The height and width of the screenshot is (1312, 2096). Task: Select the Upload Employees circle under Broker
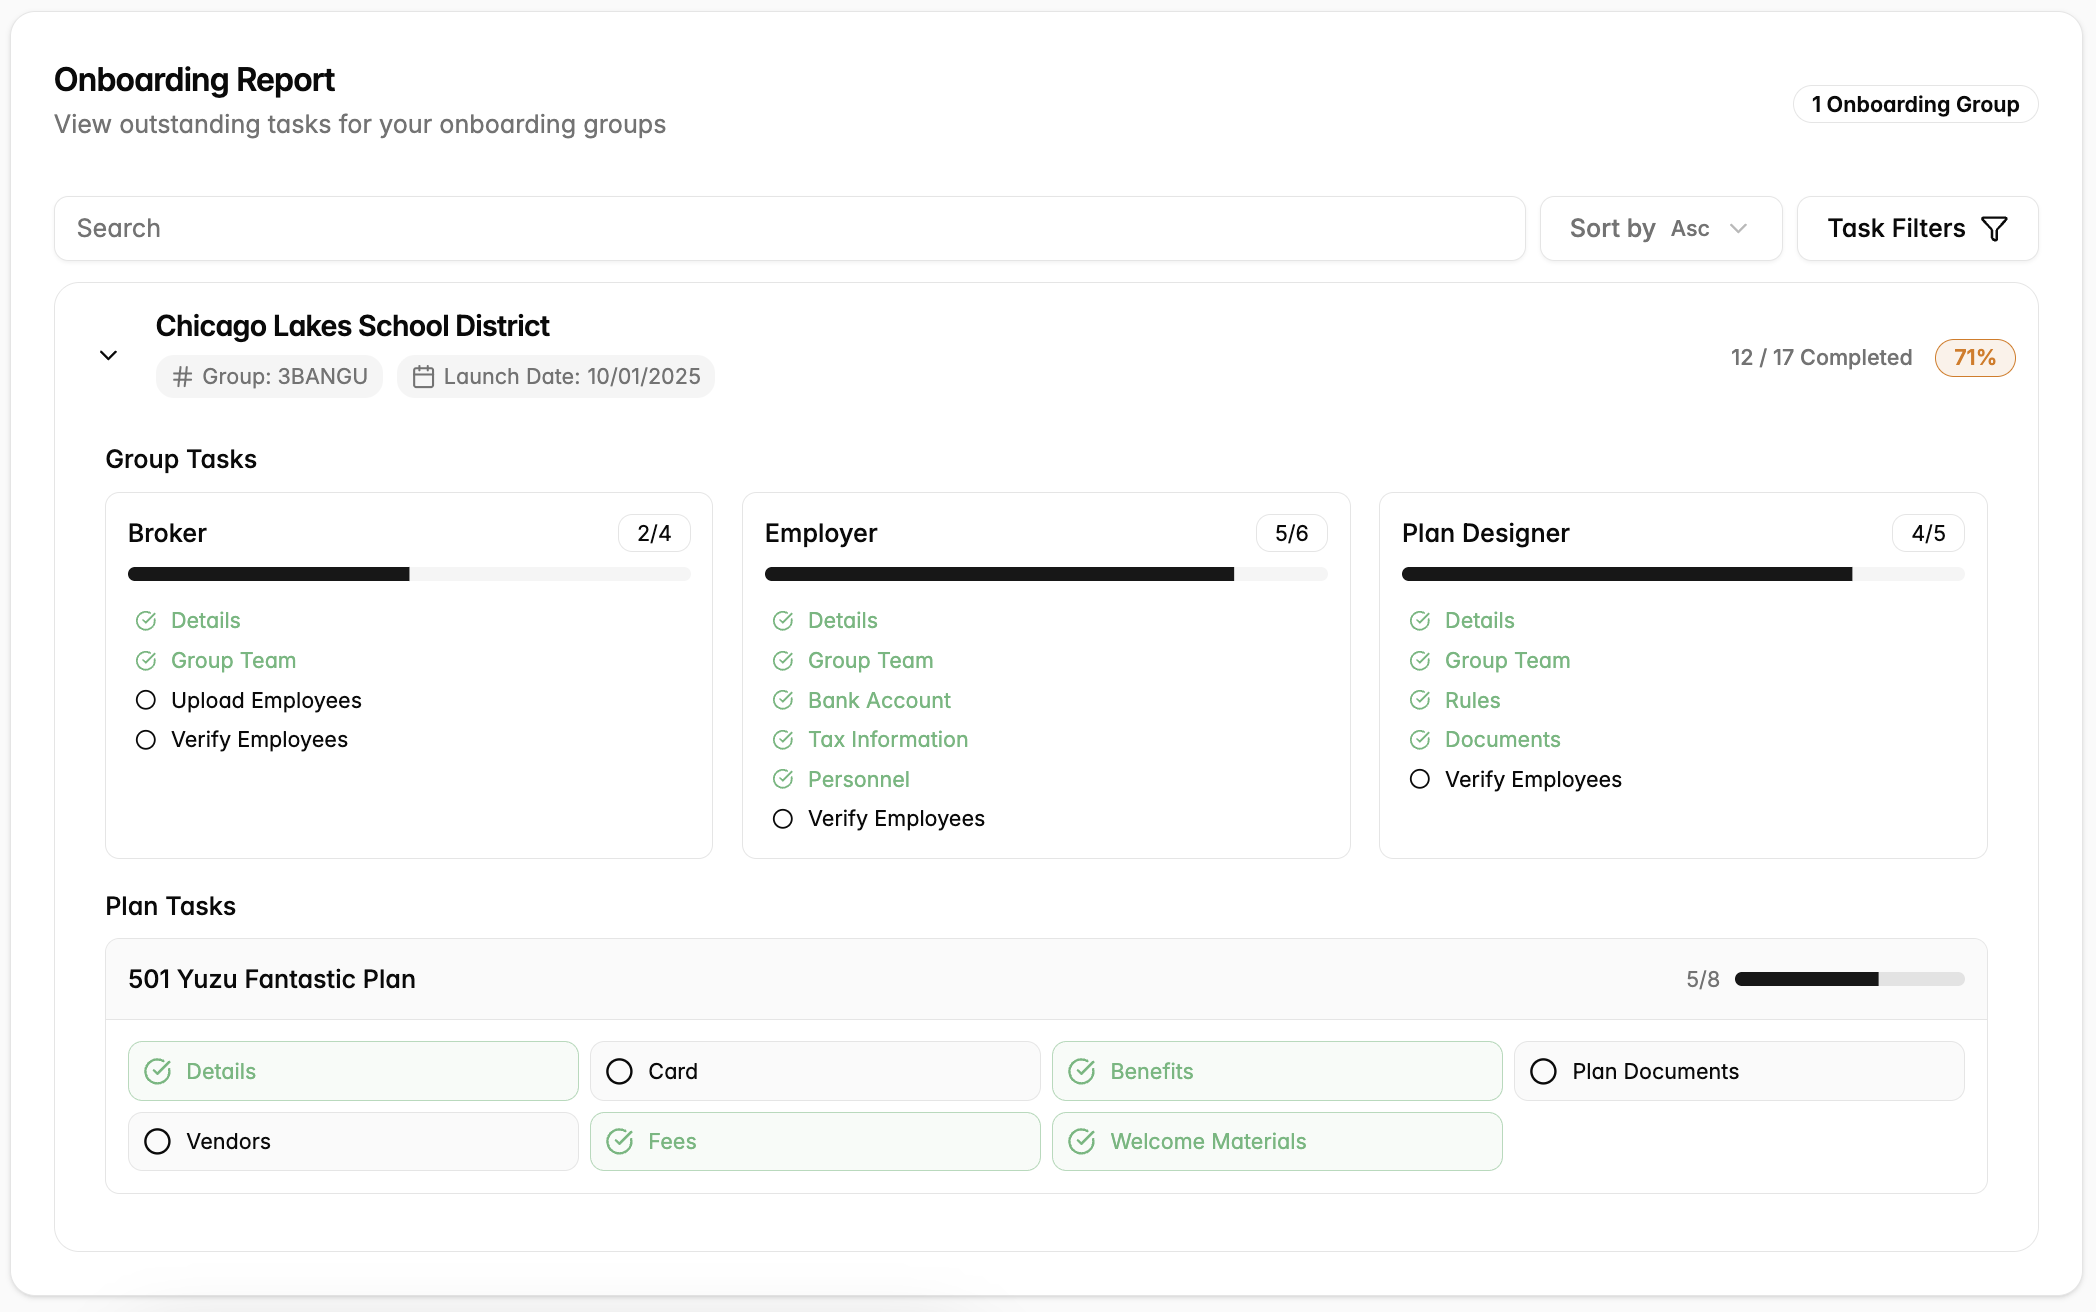(x=146, y=700)
